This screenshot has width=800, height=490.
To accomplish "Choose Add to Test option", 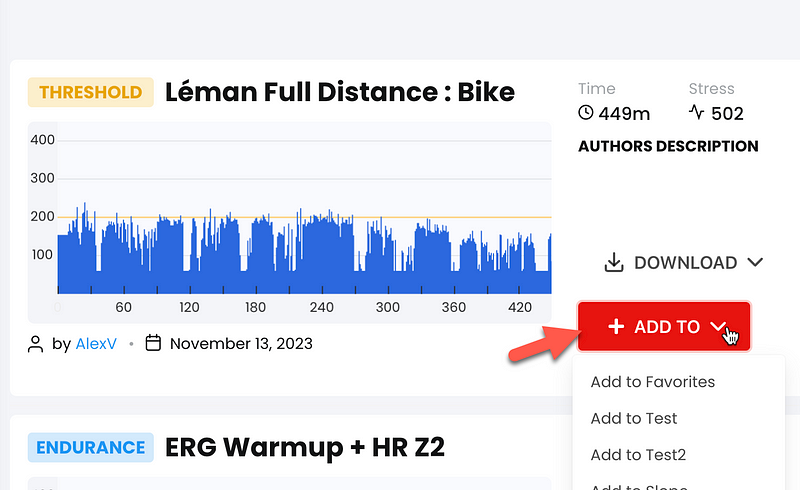I will [634, 419].
